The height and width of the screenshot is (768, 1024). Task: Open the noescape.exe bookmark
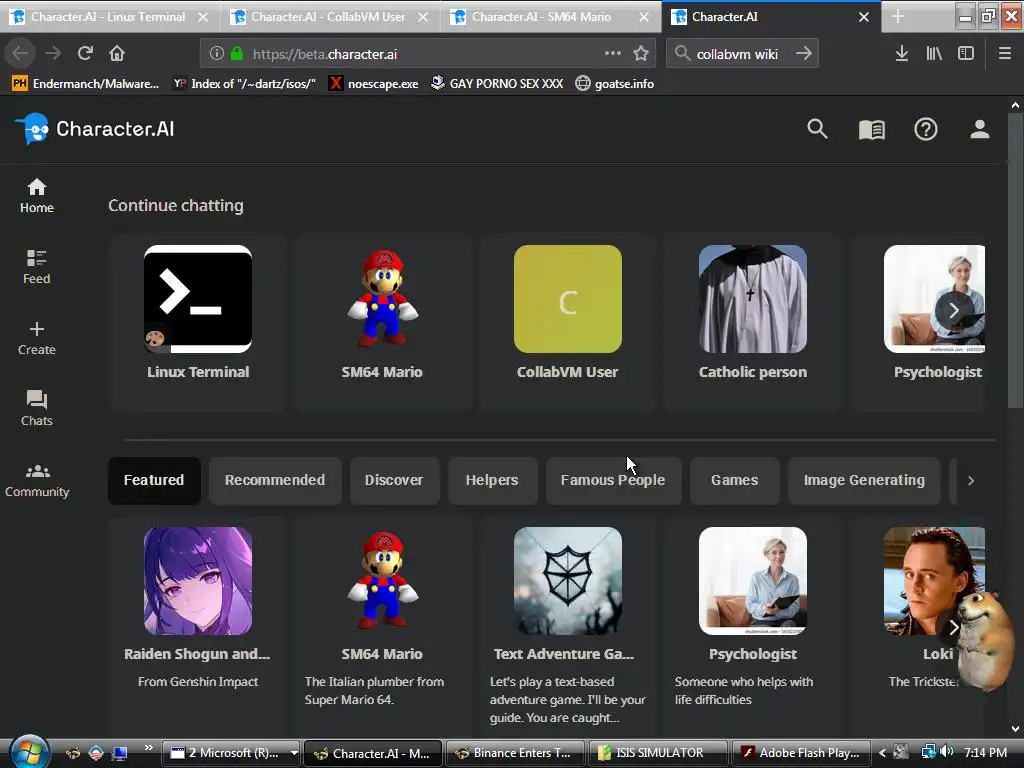[x=374, y=84]
